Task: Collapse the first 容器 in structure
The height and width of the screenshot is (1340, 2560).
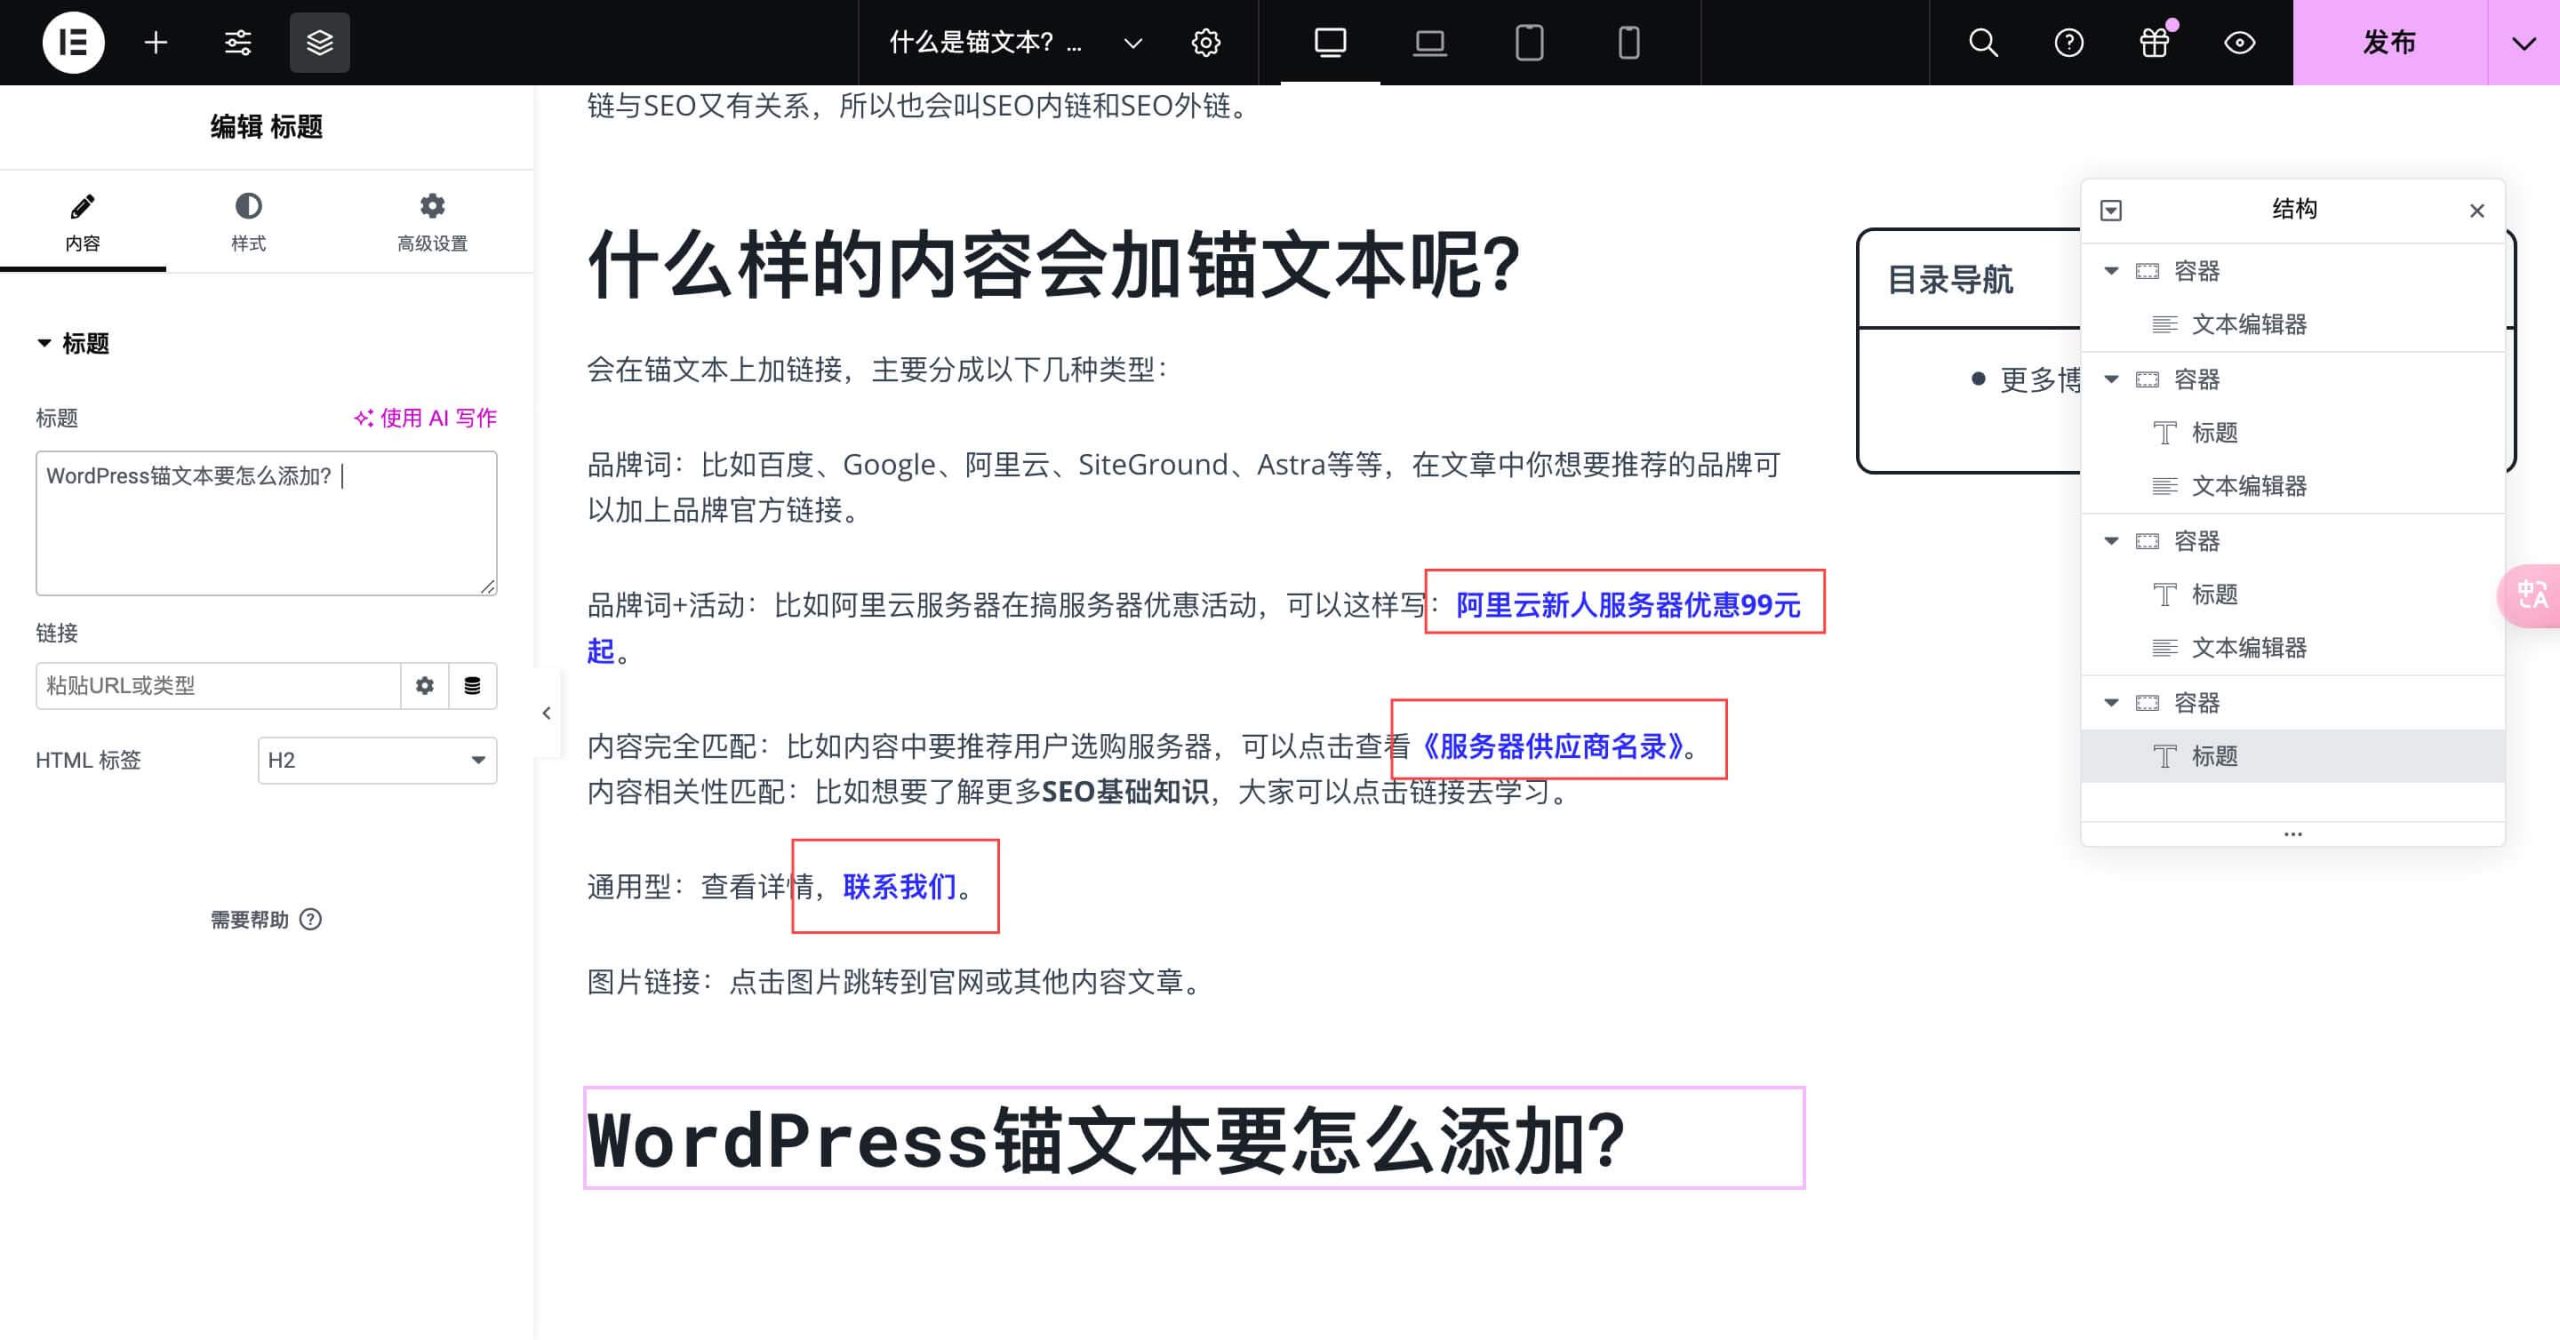Action: tap(2111, 271)
